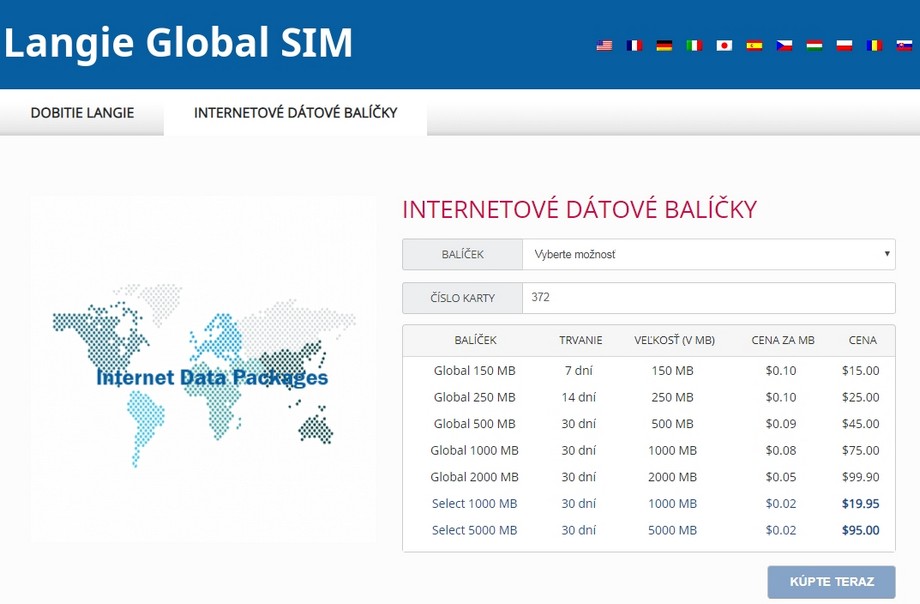Select the Select 5000 MB package row

pos(649,530)
